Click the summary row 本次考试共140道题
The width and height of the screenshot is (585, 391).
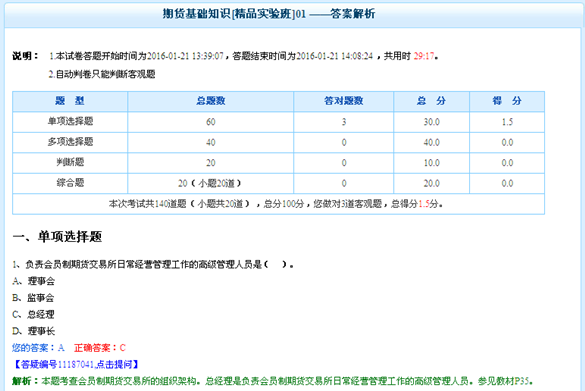click(278, 204)
